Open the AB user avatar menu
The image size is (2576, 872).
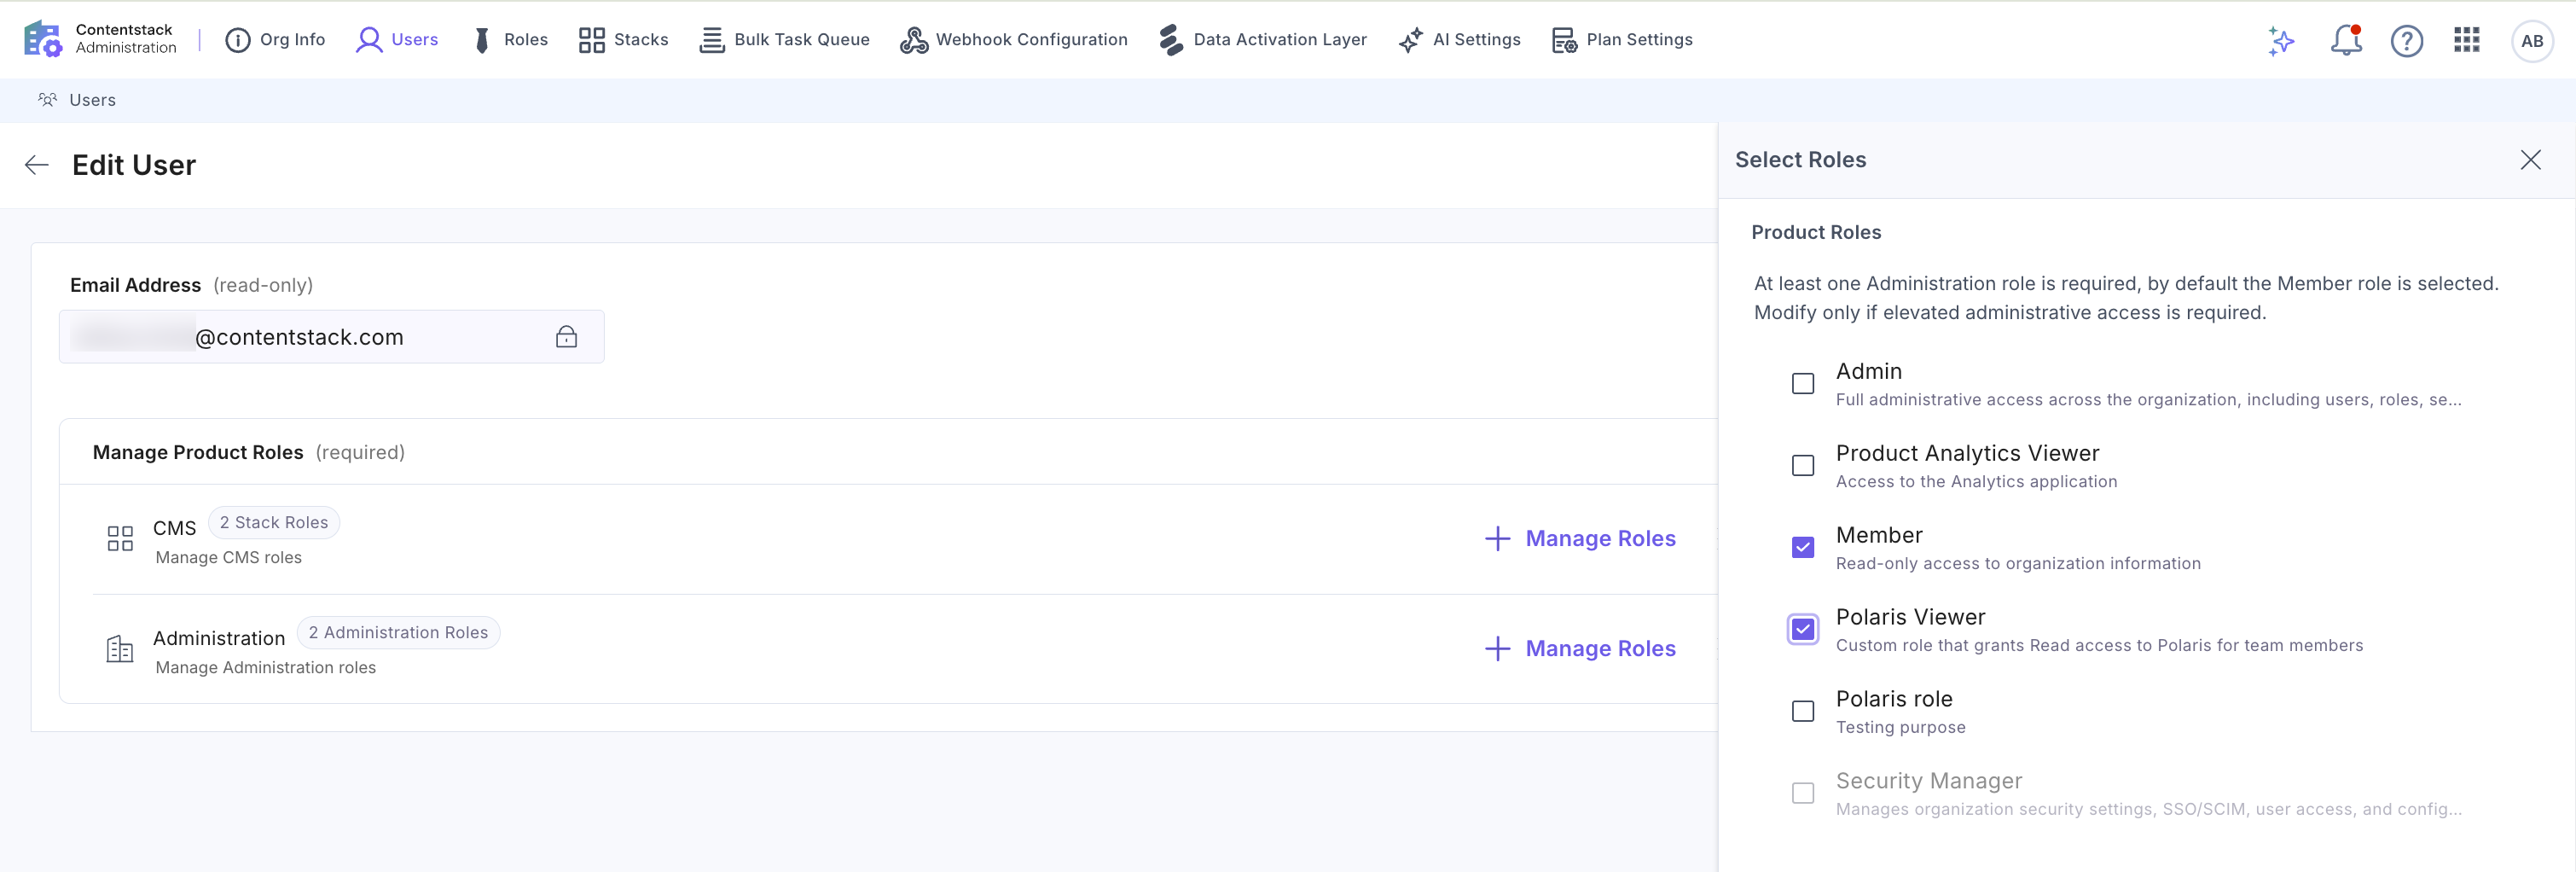pyautogui.click(x=2532, y=41)
